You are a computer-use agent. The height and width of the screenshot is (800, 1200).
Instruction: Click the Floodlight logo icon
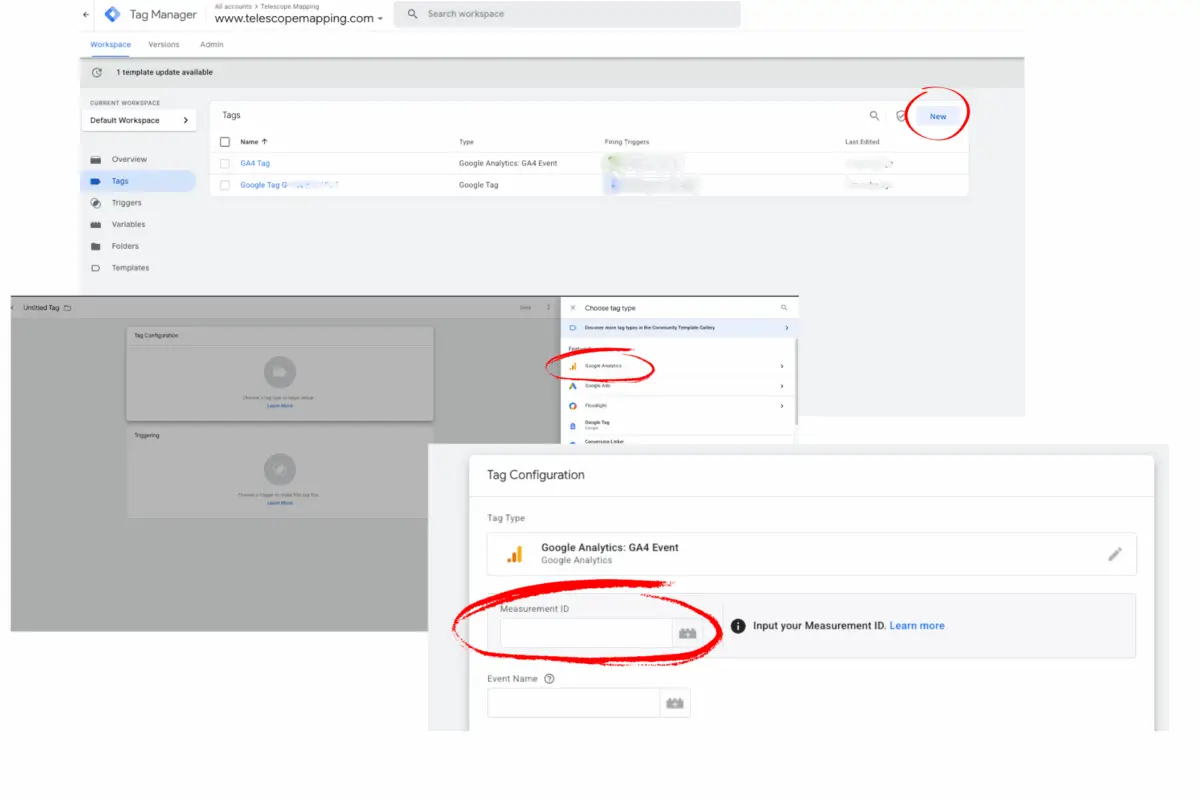coord(573,406)
